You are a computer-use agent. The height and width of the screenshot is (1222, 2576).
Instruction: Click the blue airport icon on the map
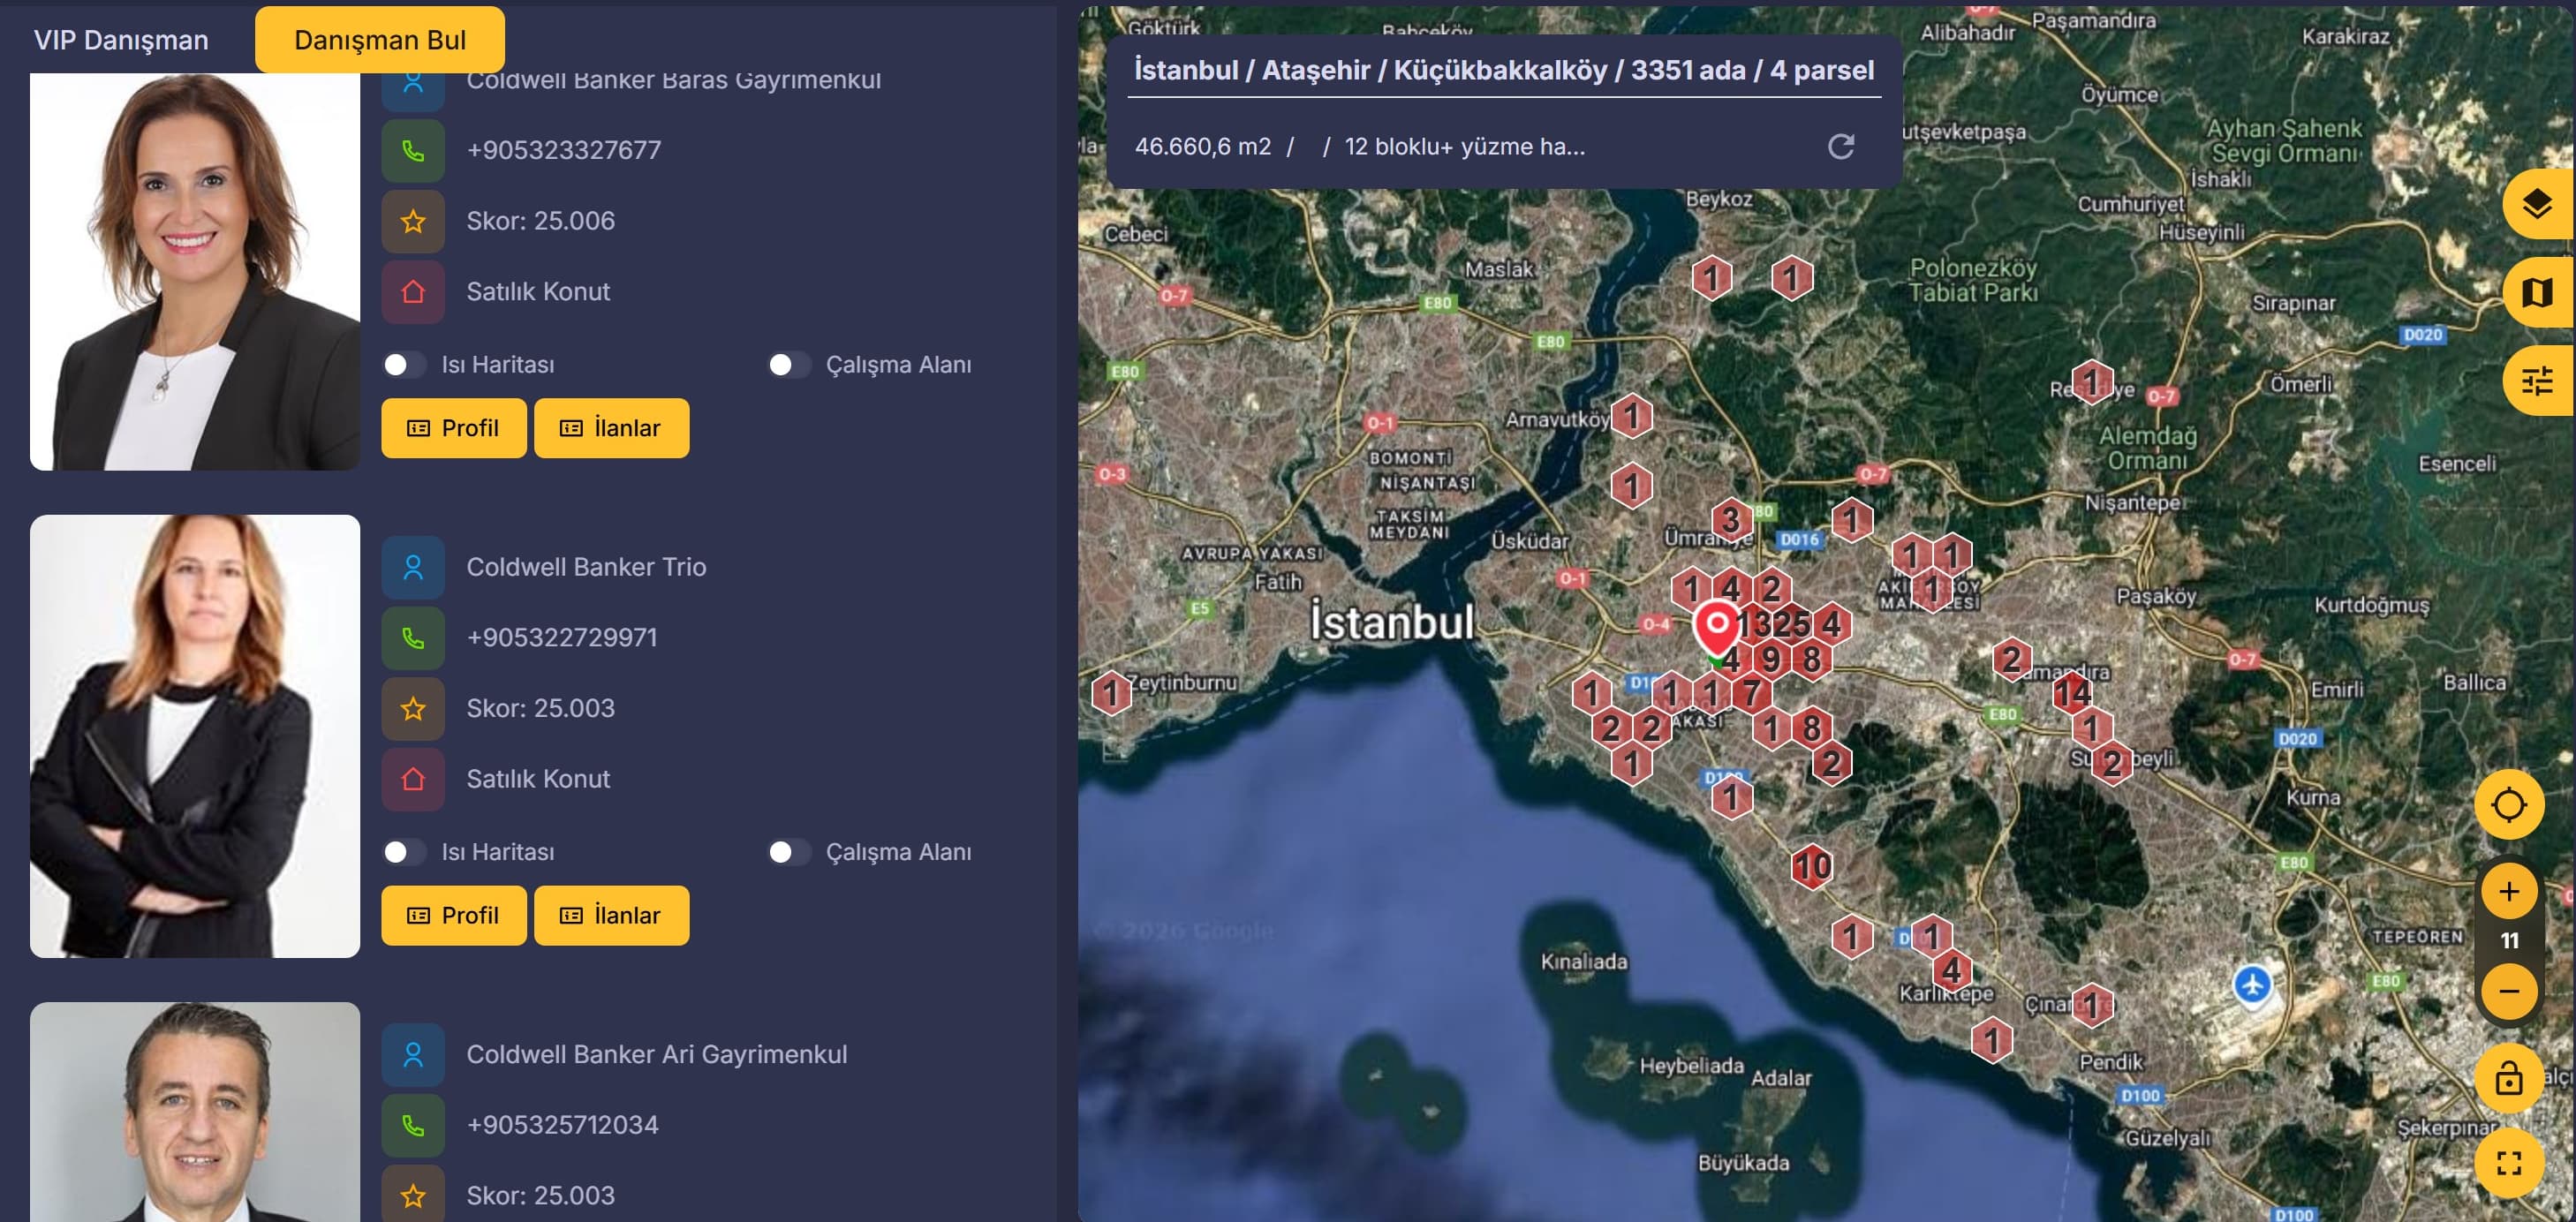[x=2251, y=984]
